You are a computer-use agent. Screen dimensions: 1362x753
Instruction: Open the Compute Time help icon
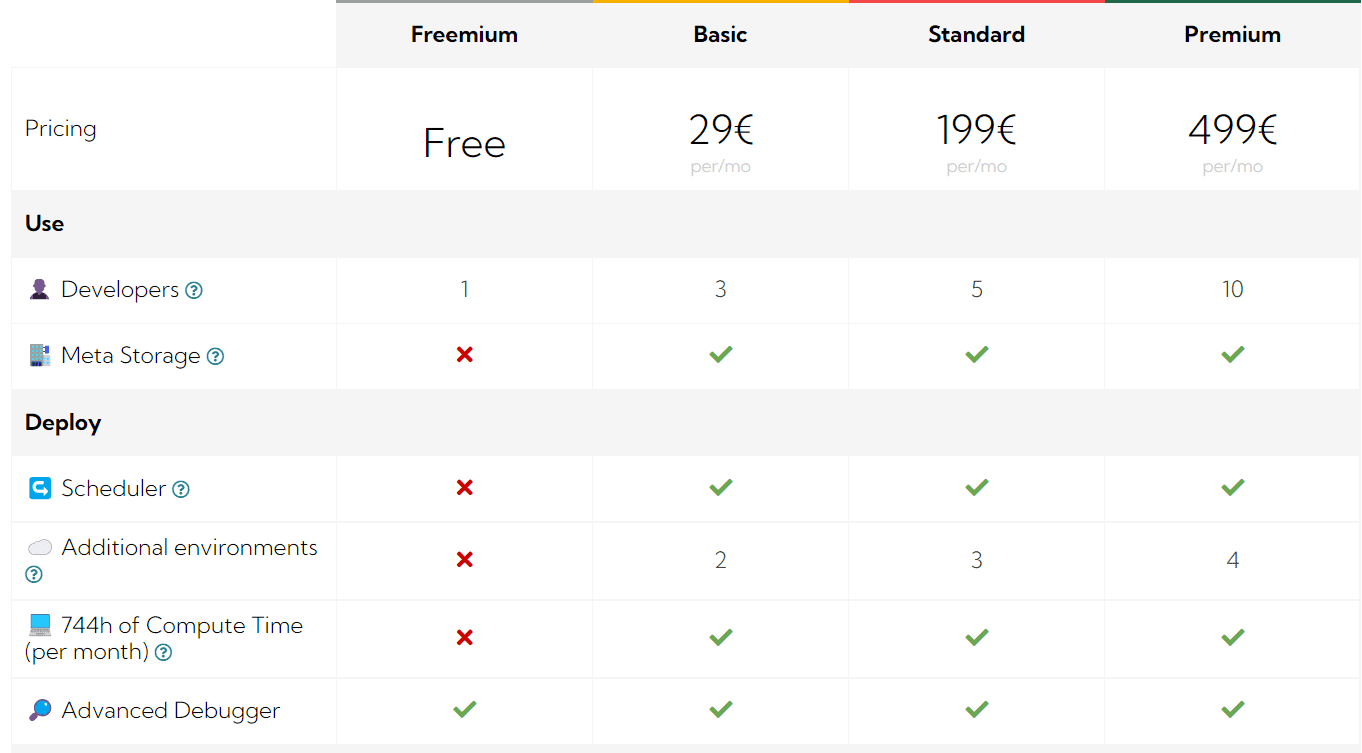(163, 652)
